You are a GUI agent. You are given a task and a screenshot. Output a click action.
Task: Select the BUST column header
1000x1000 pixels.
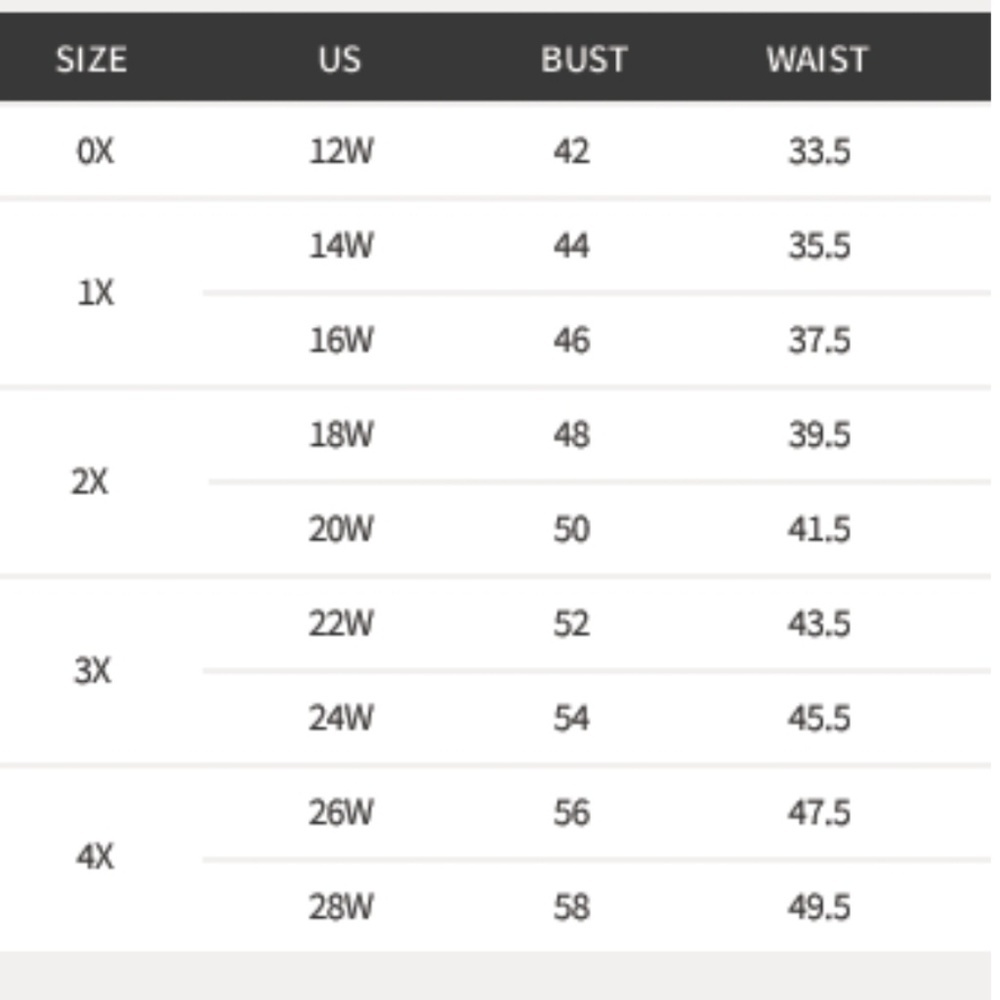tap(583, 60)
